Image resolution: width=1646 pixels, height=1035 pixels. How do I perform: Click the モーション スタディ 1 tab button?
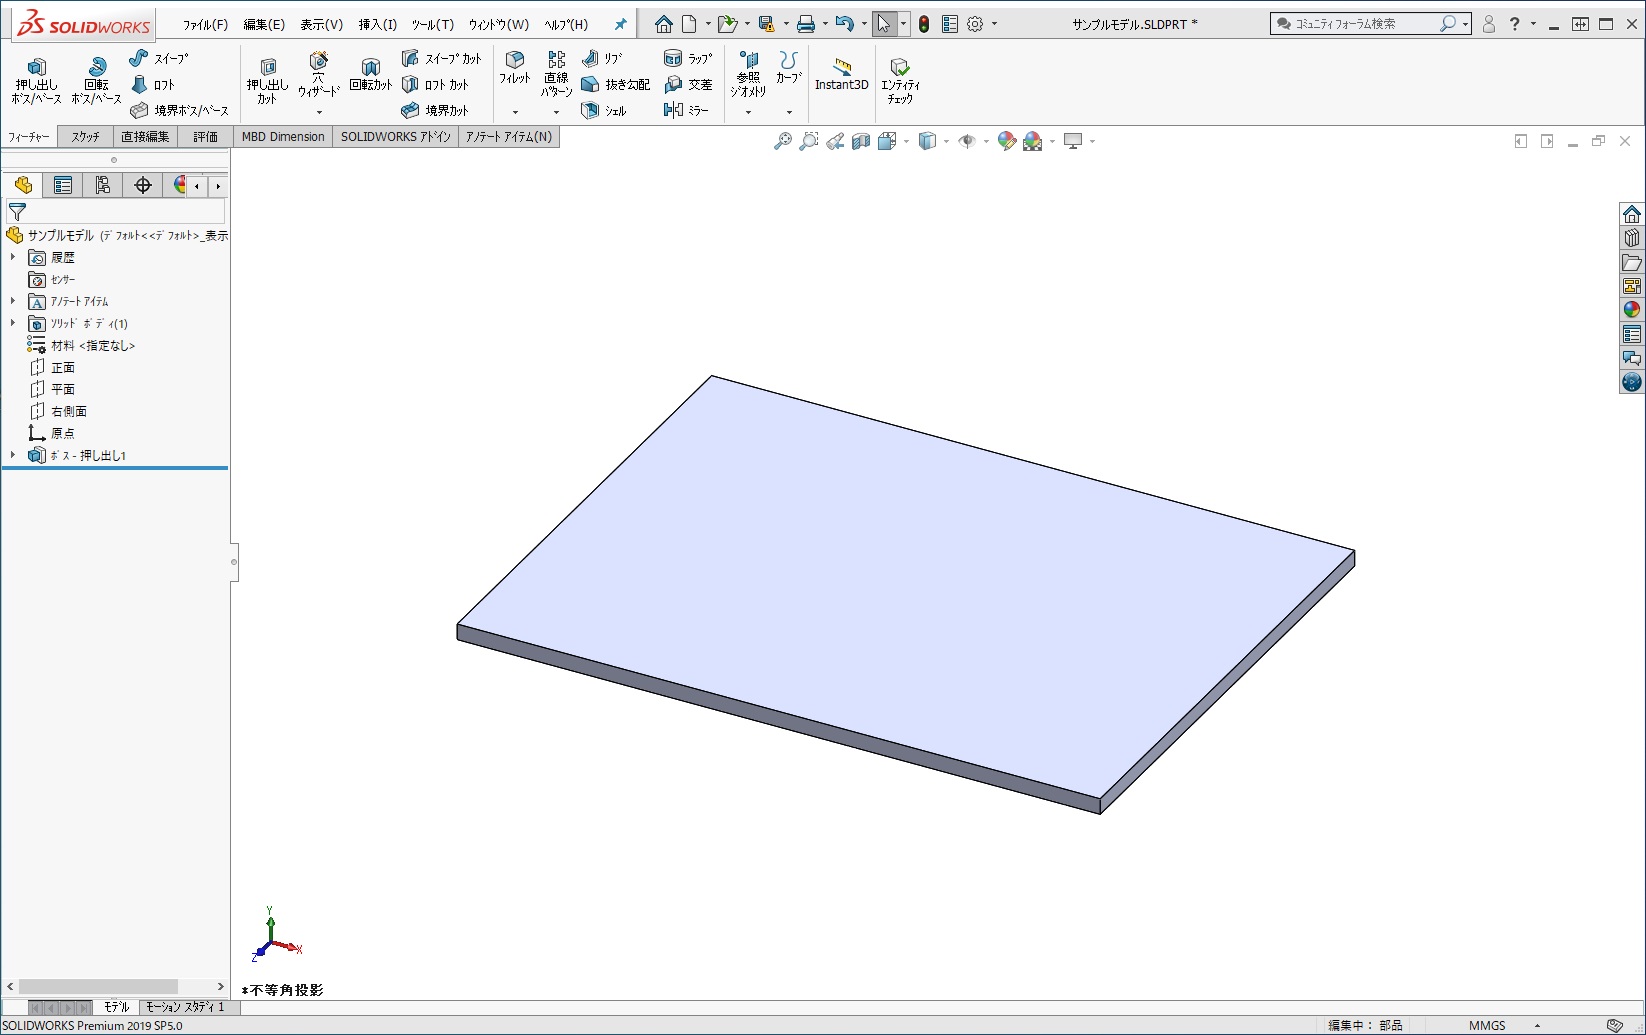[185, 1007]
